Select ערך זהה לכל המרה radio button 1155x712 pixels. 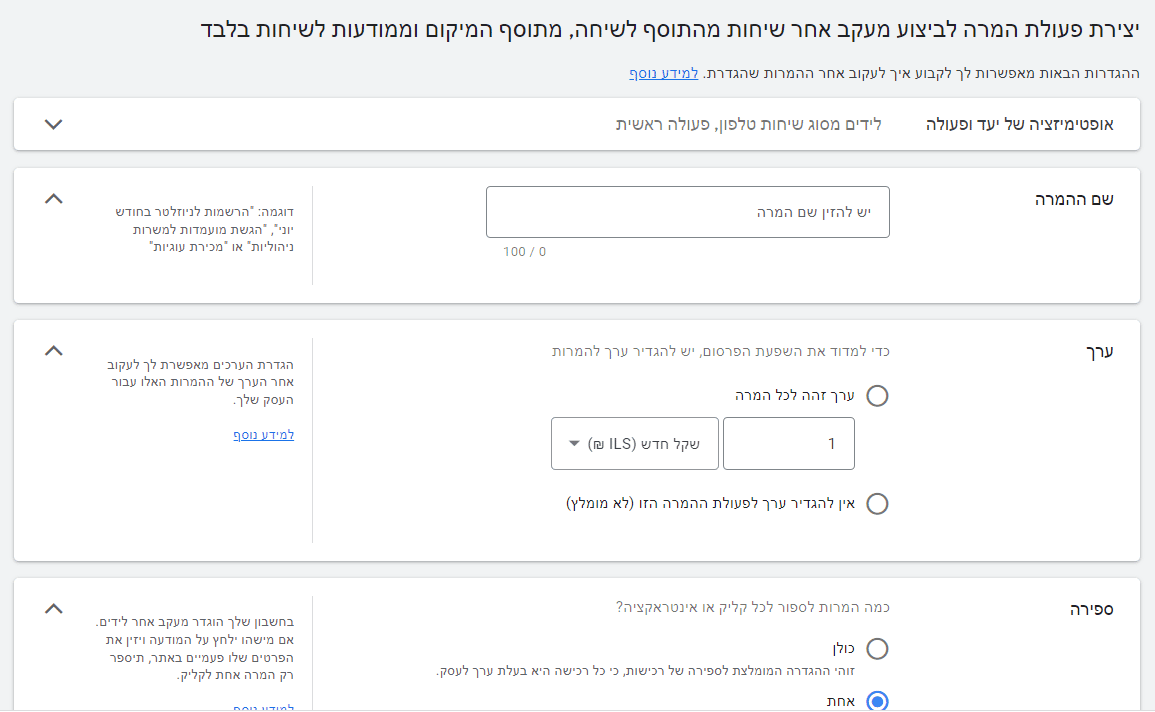click(x=877, y=396)
